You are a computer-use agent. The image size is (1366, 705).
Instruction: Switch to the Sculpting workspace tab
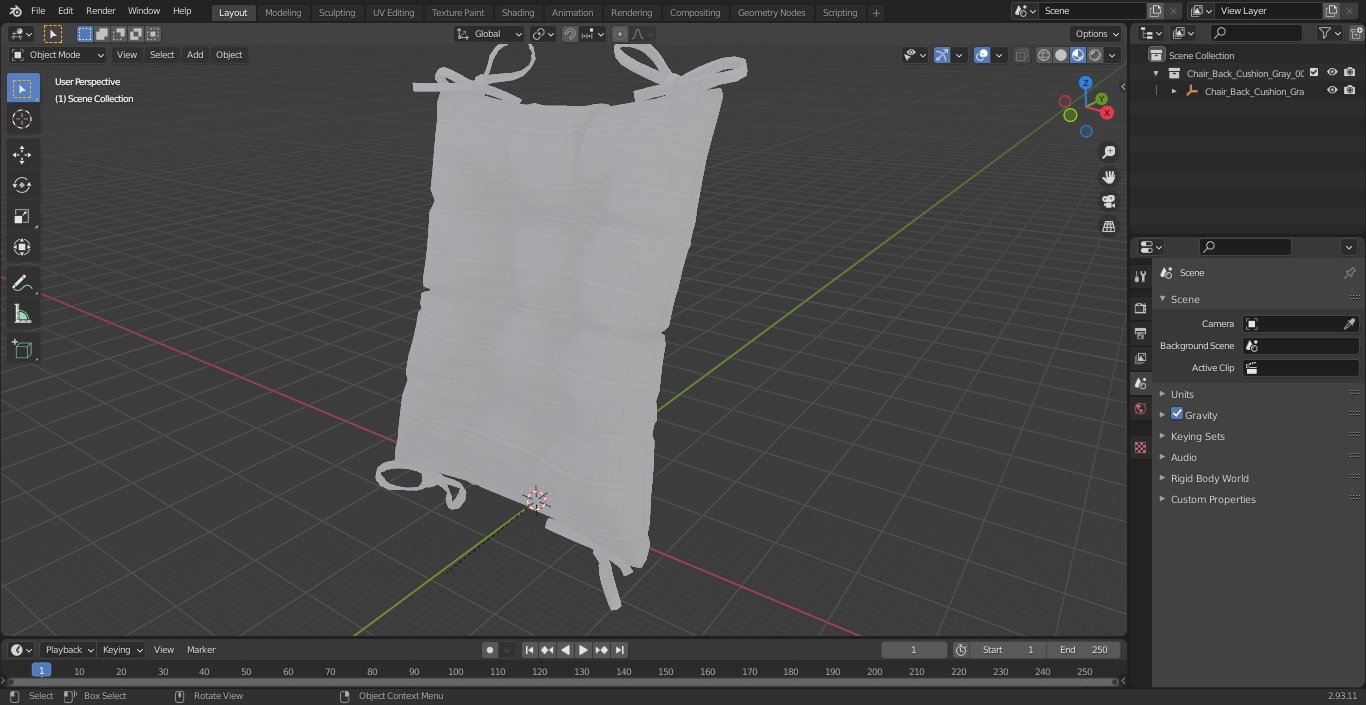tap(337, 13)
